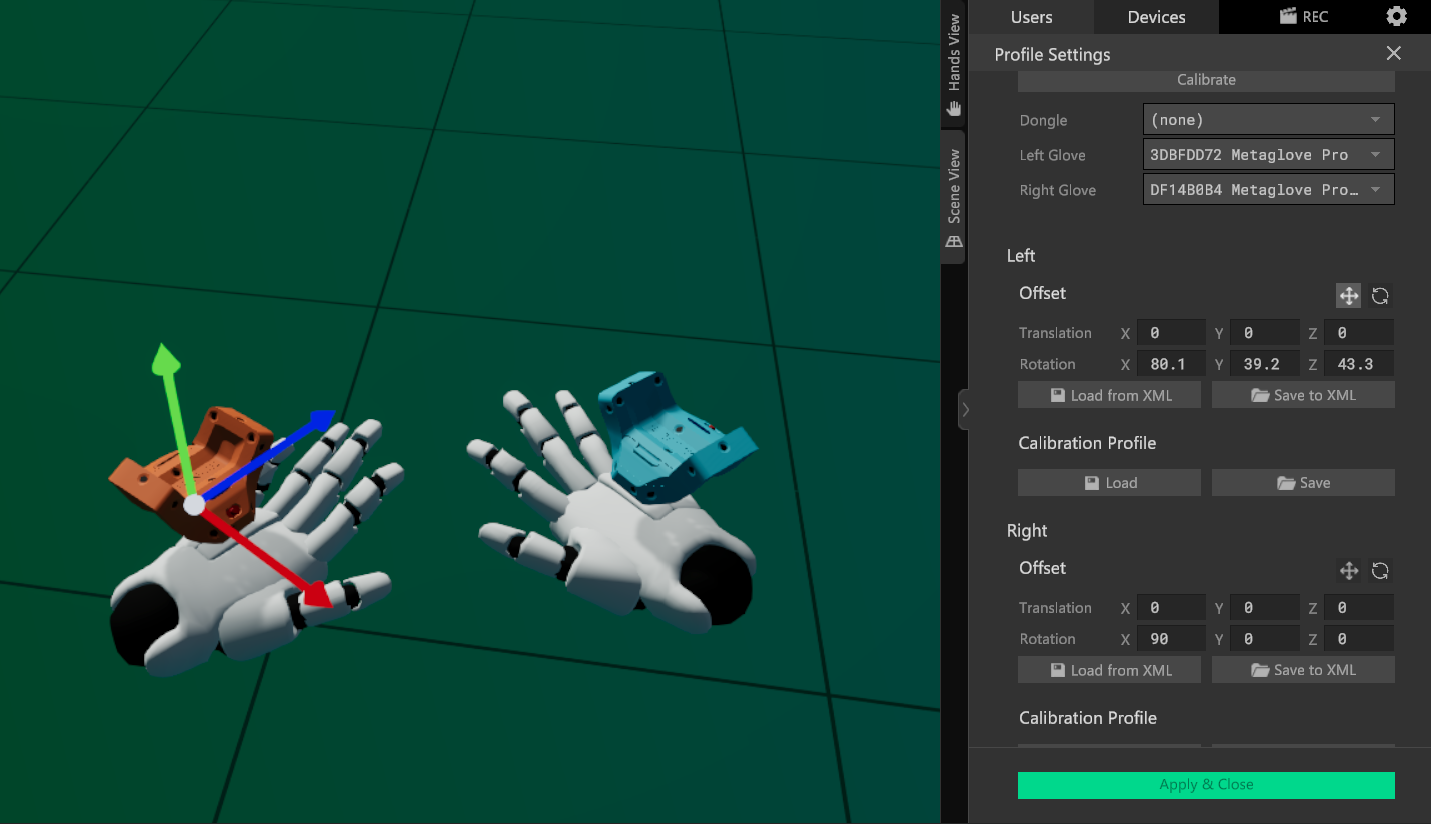Switch to Hands View side tab

pos(954,64)
